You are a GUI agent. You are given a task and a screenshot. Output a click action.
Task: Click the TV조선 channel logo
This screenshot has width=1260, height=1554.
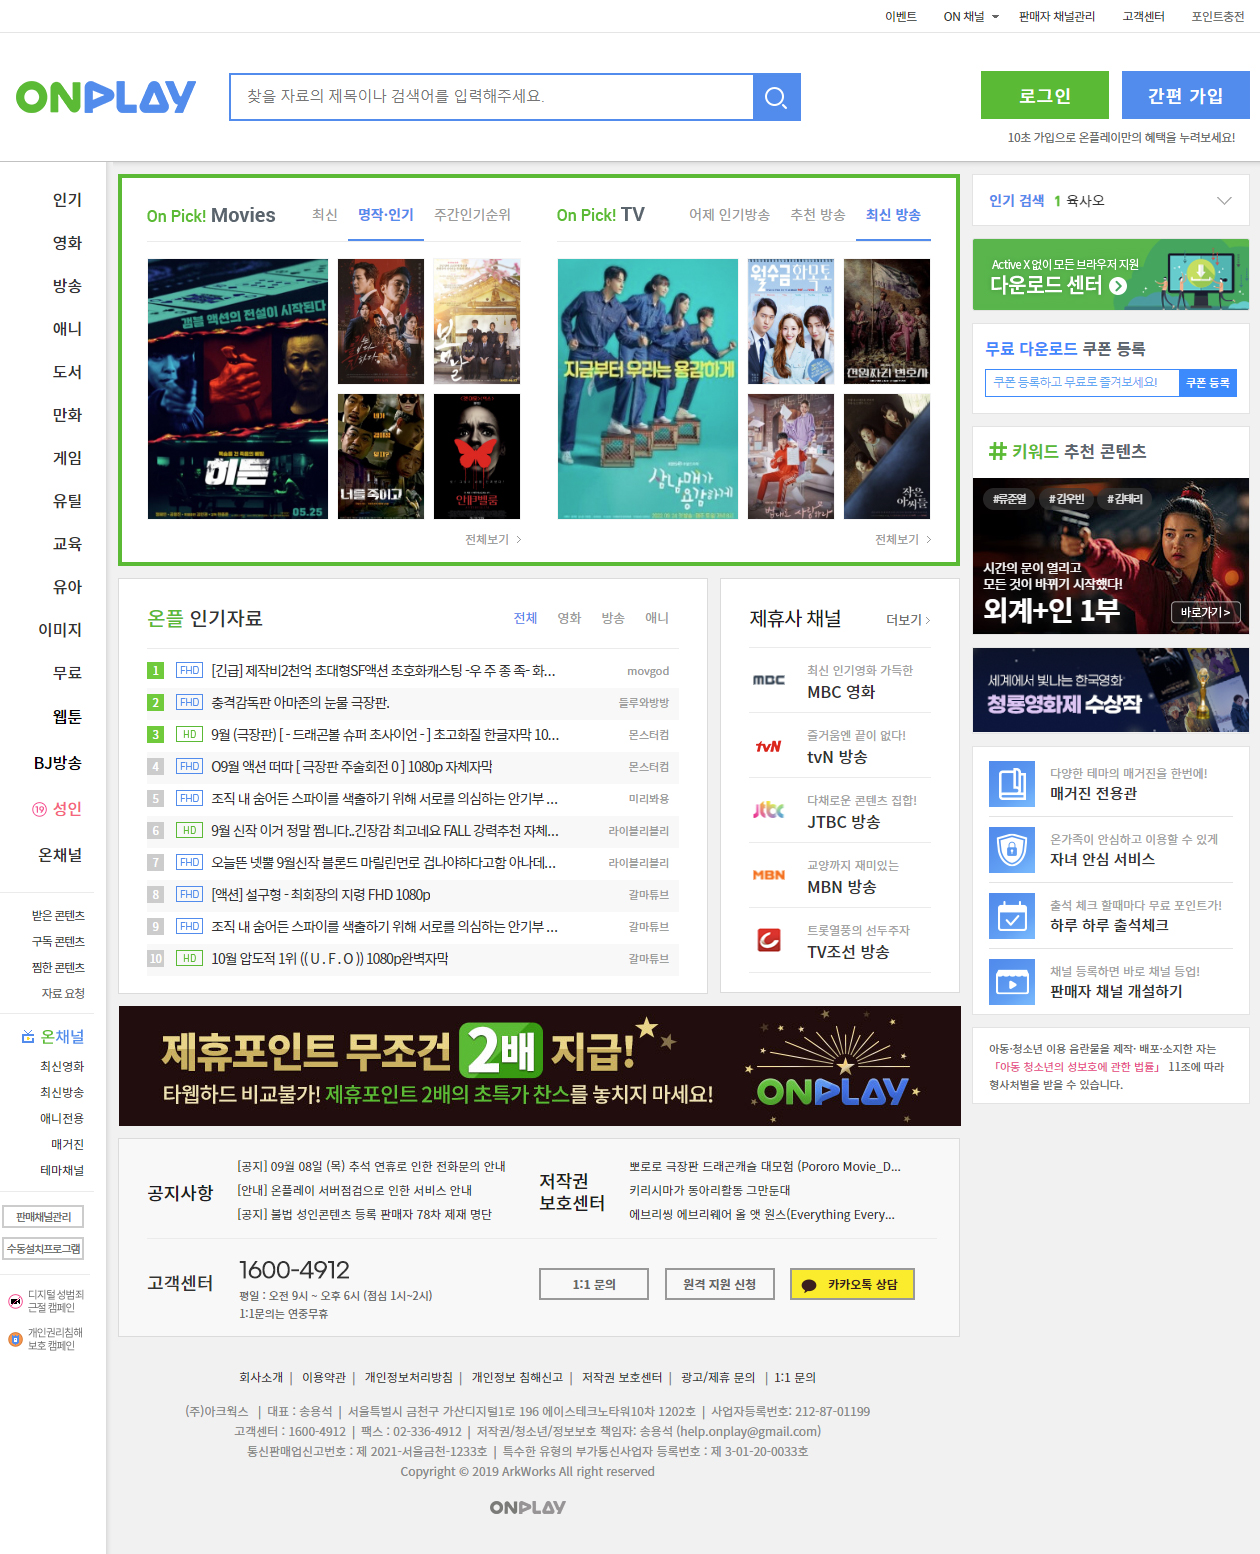(768, 940)
